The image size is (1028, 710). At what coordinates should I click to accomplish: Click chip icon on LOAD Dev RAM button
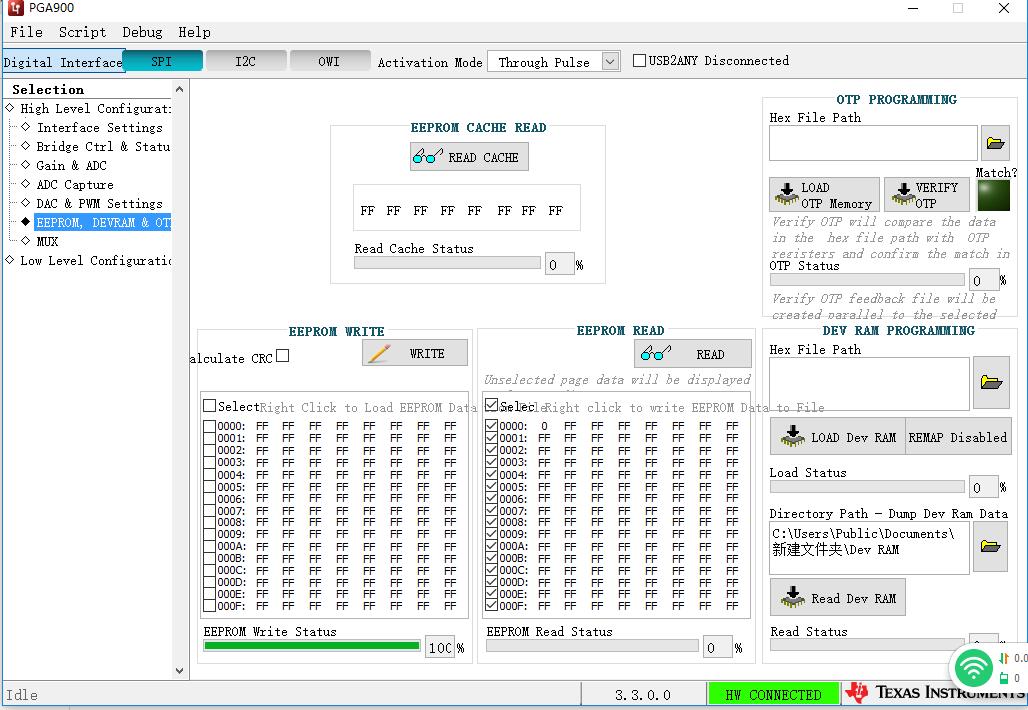793,437
